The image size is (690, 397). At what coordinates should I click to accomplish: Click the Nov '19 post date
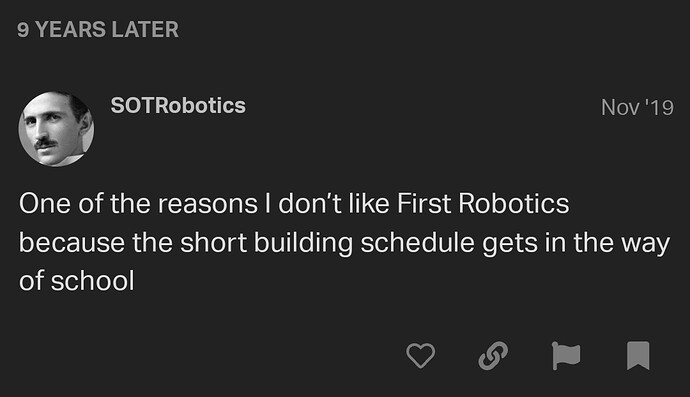click(637, 107)
